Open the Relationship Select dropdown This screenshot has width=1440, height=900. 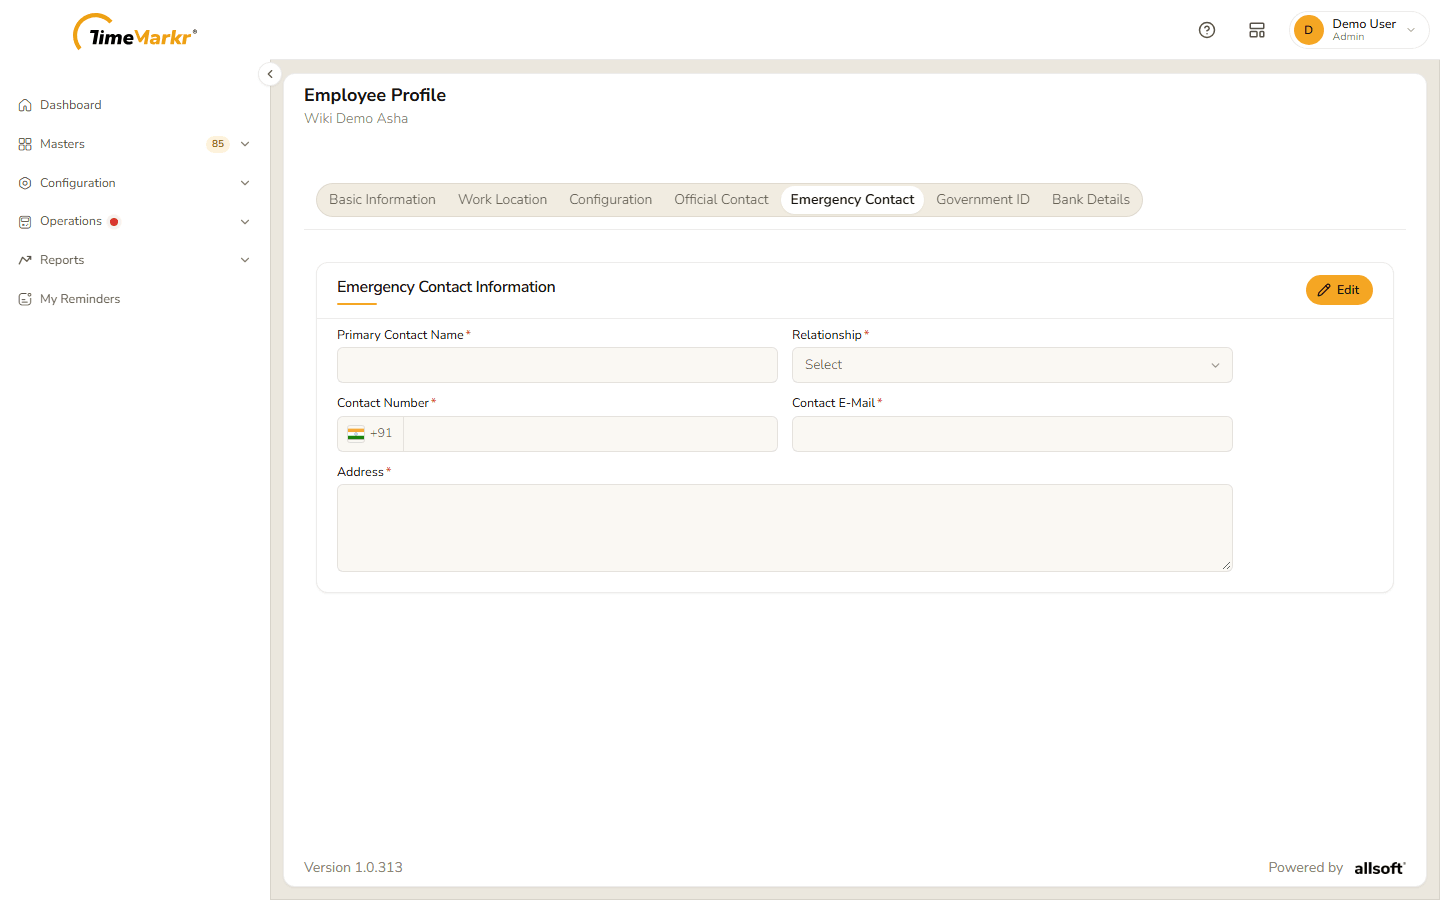pyautogui.click(x=1012, y=365)
